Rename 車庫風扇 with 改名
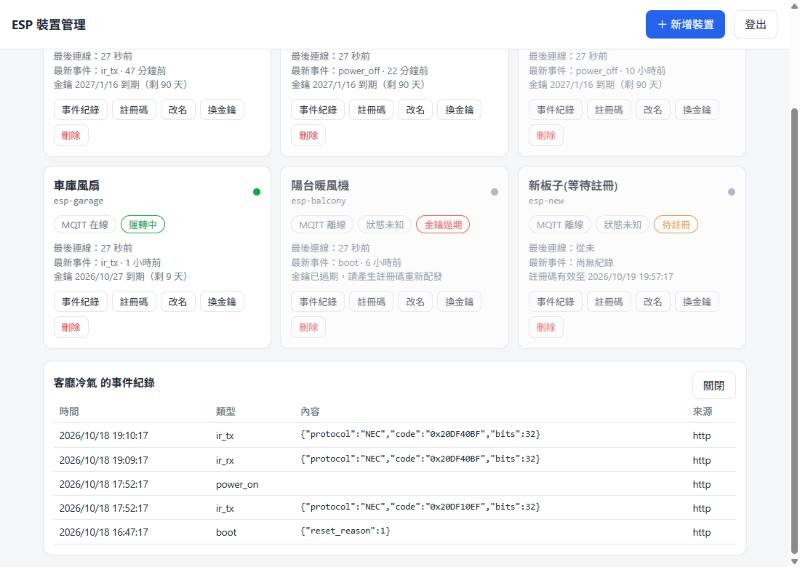This screenshot has width=800, height=567. (178, 302)
